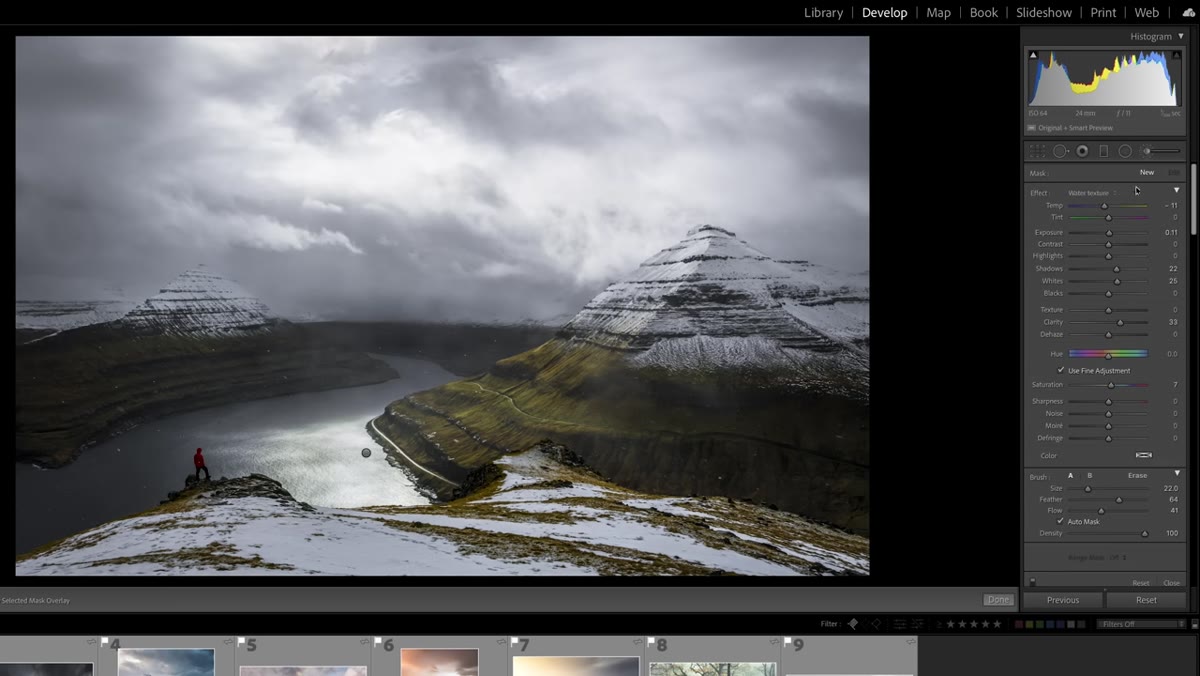Viewport: 1200px width, 676px height.
Task: Click the Color swatch box in Effect
Action: click(x=1144, y=455)
